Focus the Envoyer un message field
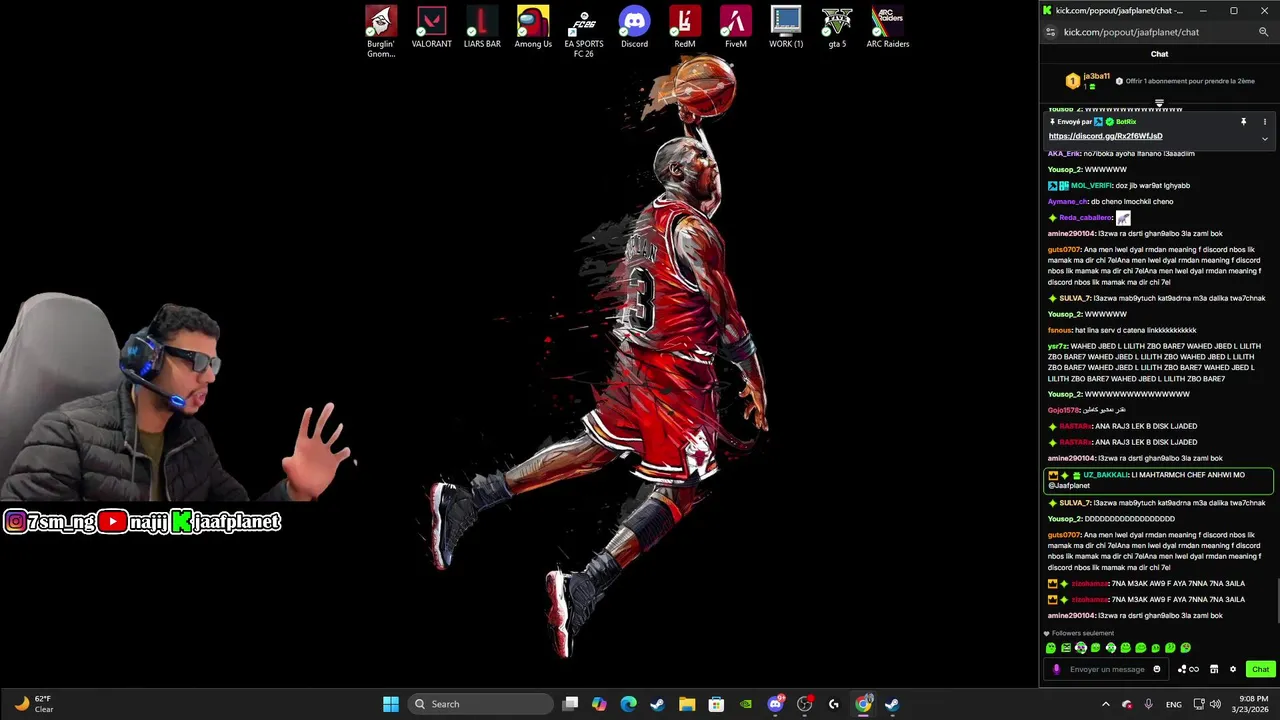This screenshot has width=1280, height=720. pyautogui.click(x=1107, y=669)
